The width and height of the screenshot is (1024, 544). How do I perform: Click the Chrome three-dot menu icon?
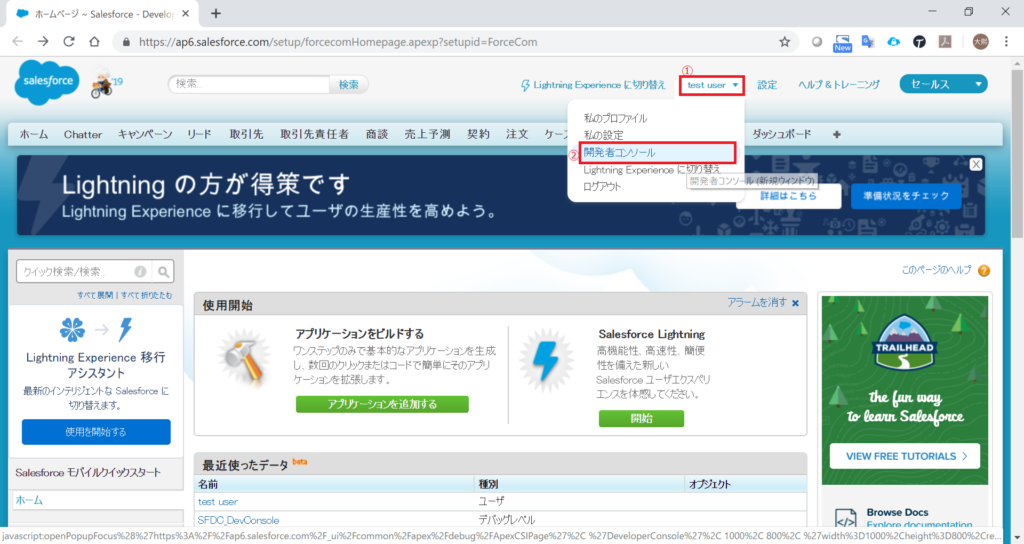[x=1003, y=42]
